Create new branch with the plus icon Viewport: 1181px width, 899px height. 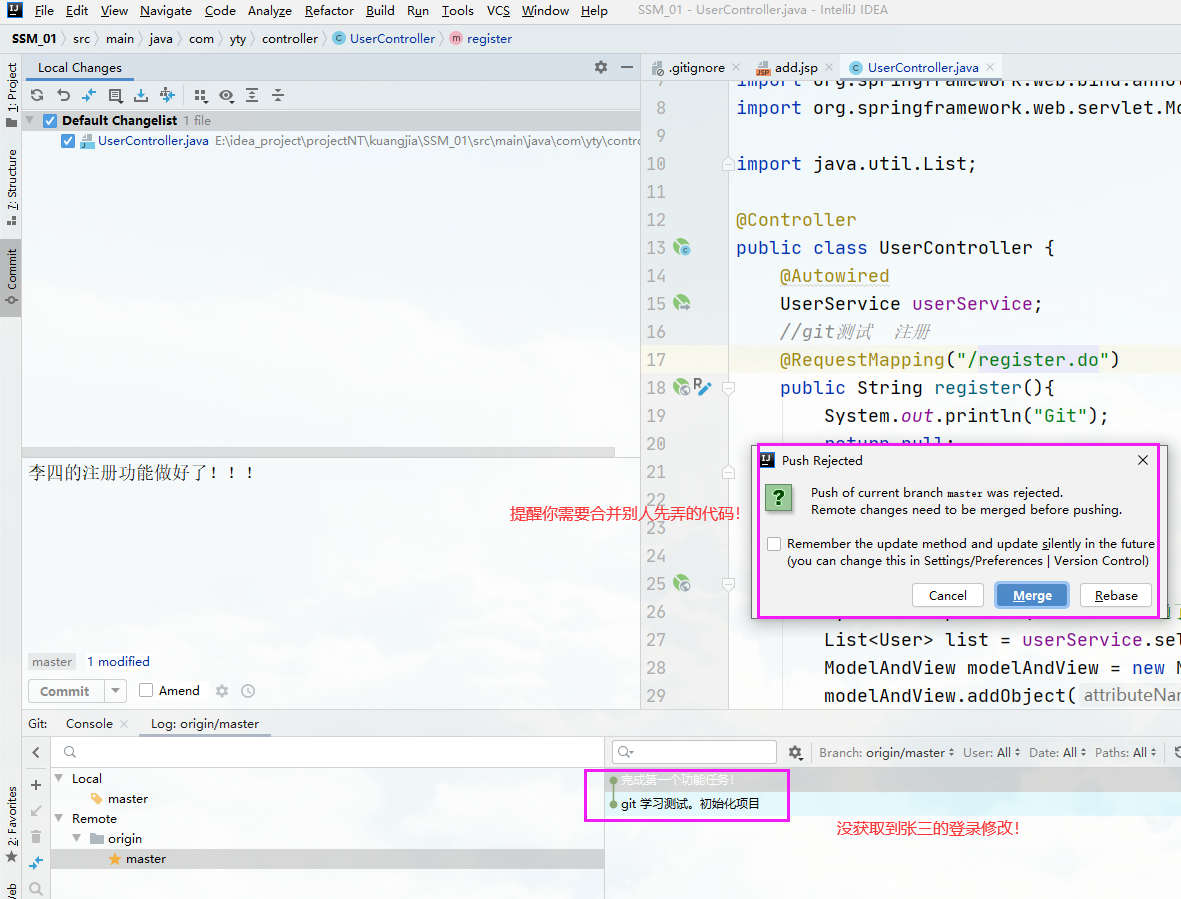point(35,786)
